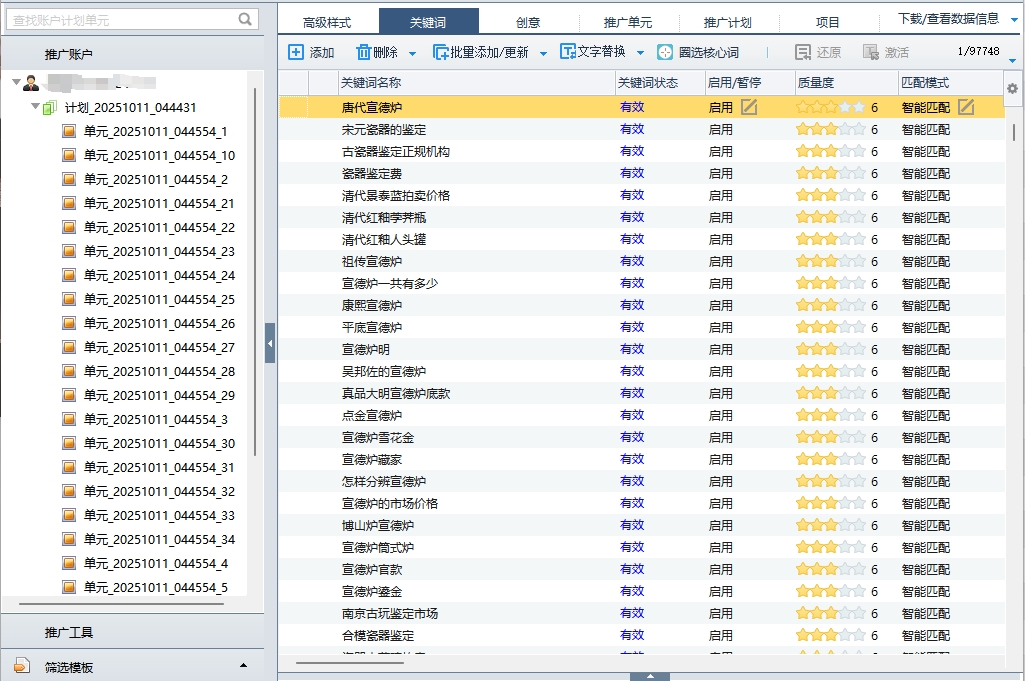Collapse the left sidebar panel handle
The image size is (1025, 681).
click(270, 343)
